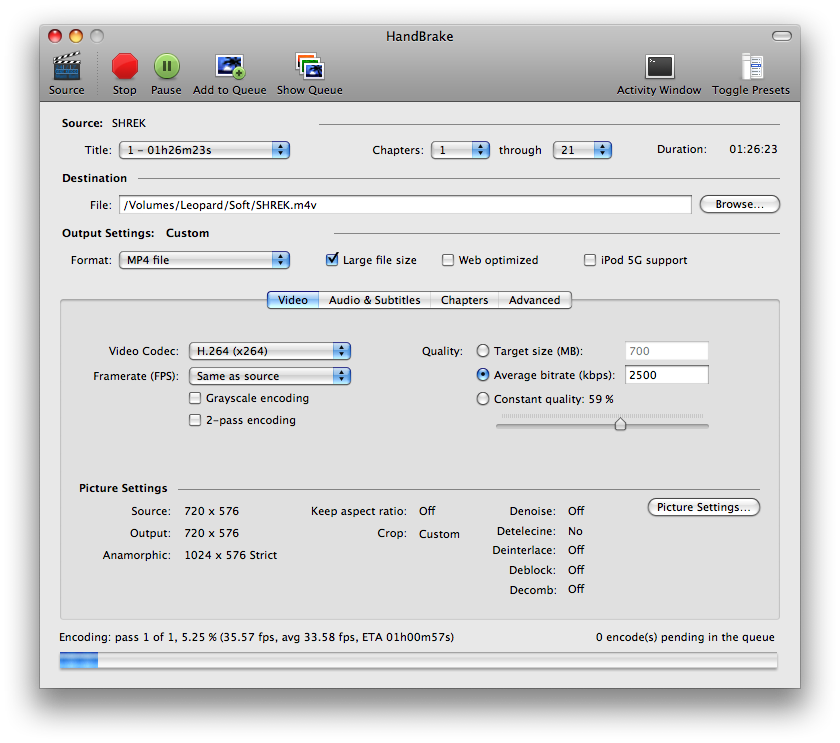840x743 pixels.
Task: Open the Activity Window terminal icon
Action: [659, 66]
